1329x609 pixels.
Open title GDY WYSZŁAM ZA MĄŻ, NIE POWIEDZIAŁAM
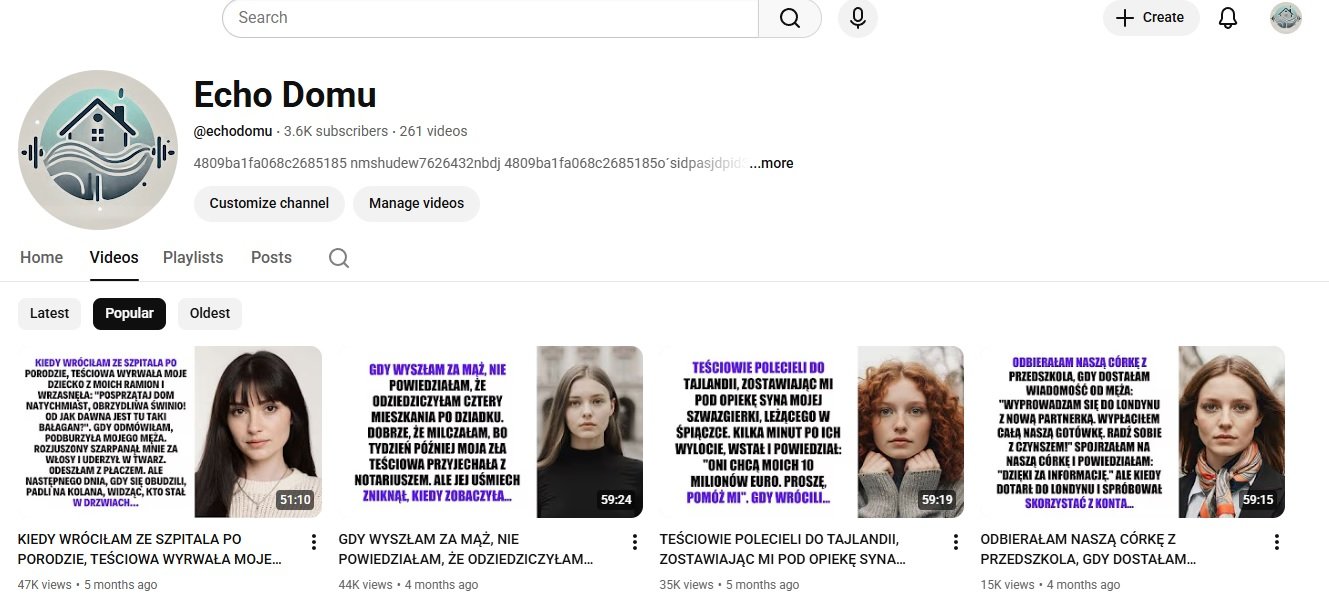click(x=466, y=549)
